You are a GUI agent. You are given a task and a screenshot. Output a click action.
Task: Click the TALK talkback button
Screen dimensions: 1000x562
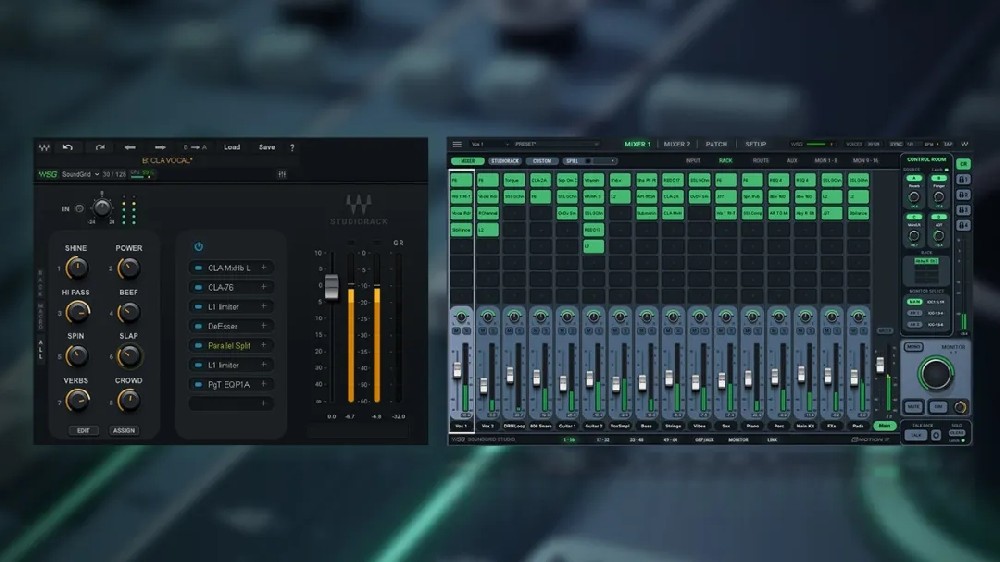(916, 435)
